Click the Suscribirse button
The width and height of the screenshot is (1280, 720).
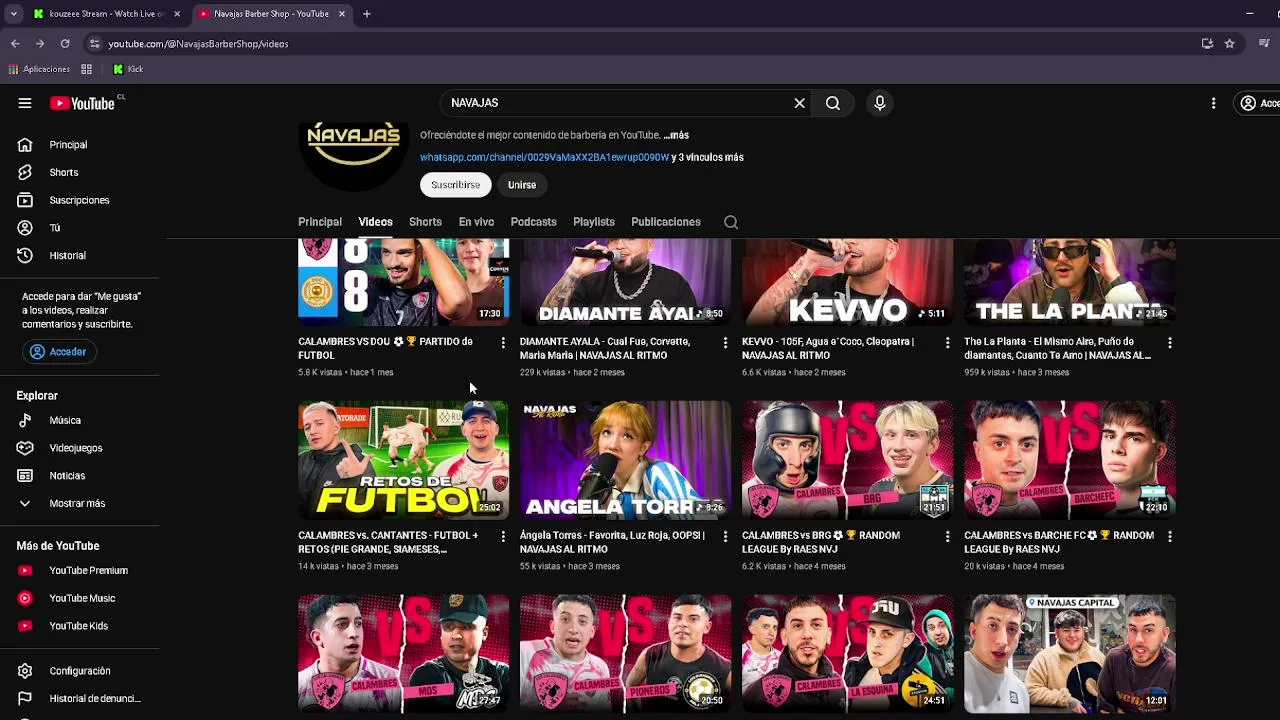pos(456,185)
